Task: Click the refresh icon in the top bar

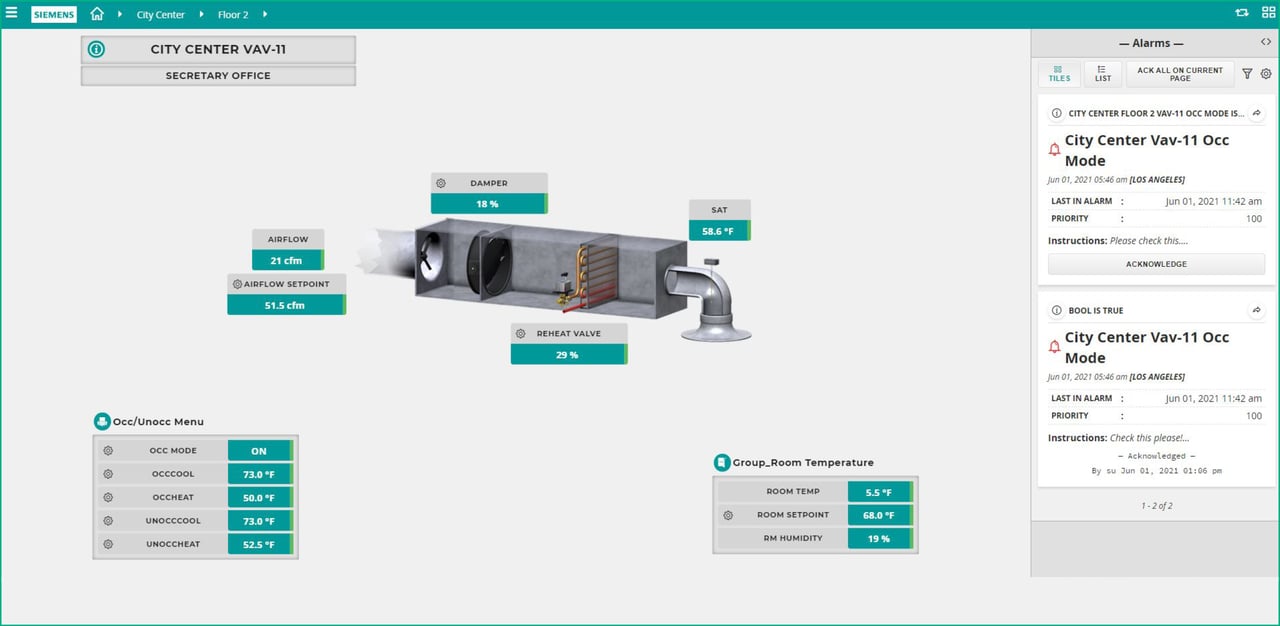Action: [x=1240, y=13]
